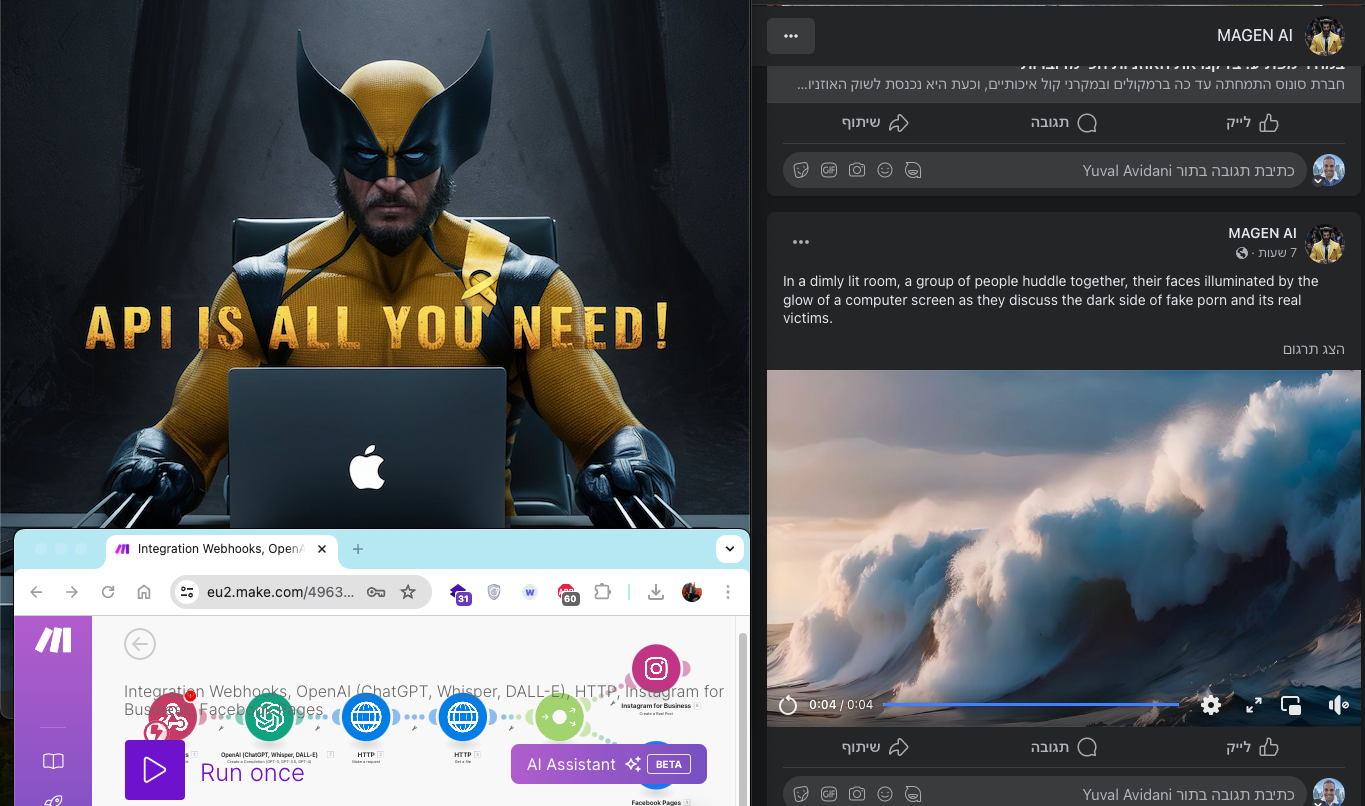
Task: Replay the wave video
Action: tap(788, 705)
